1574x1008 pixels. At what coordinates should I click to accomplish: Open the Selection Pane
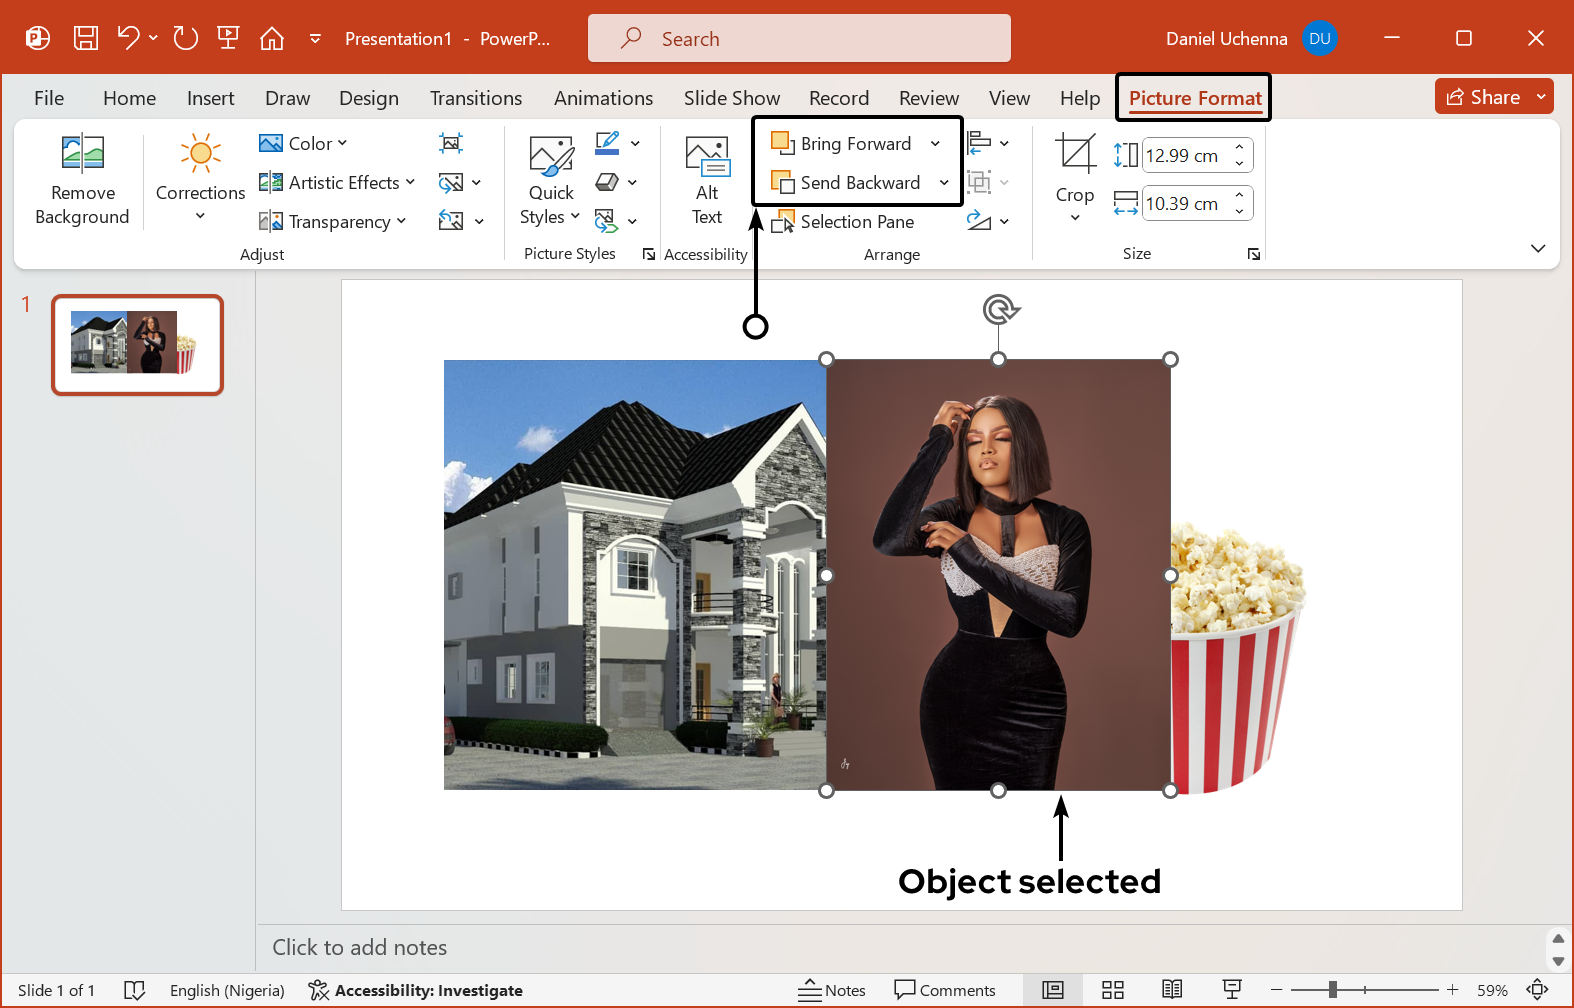[843, 222]
